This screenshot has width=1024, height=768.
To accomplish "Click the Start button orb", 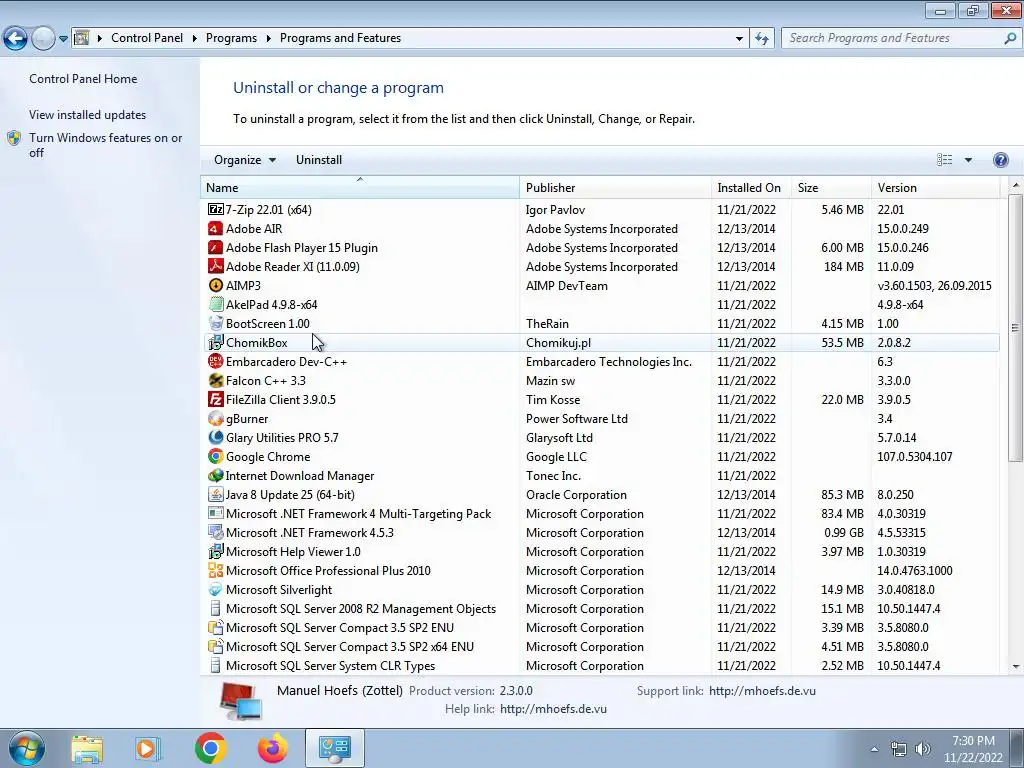I will [x=26, y=748].
